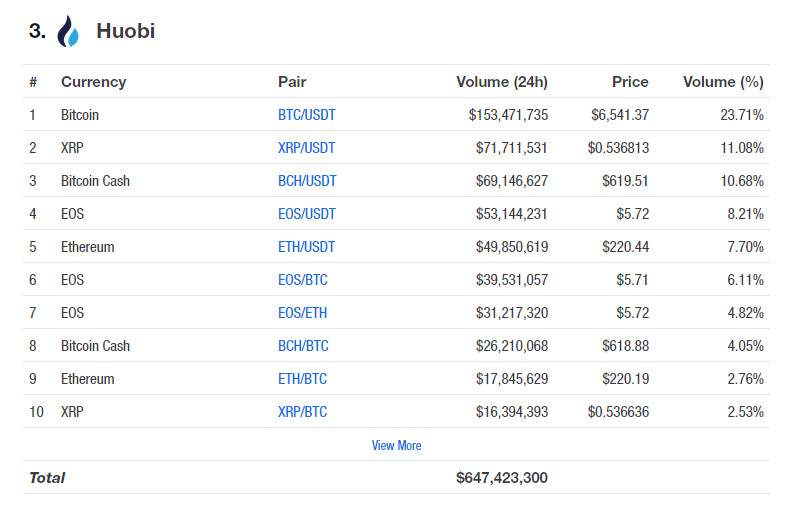
Task: Click View More to expand list
Action: pyautogui.click(x=396, y=446)
